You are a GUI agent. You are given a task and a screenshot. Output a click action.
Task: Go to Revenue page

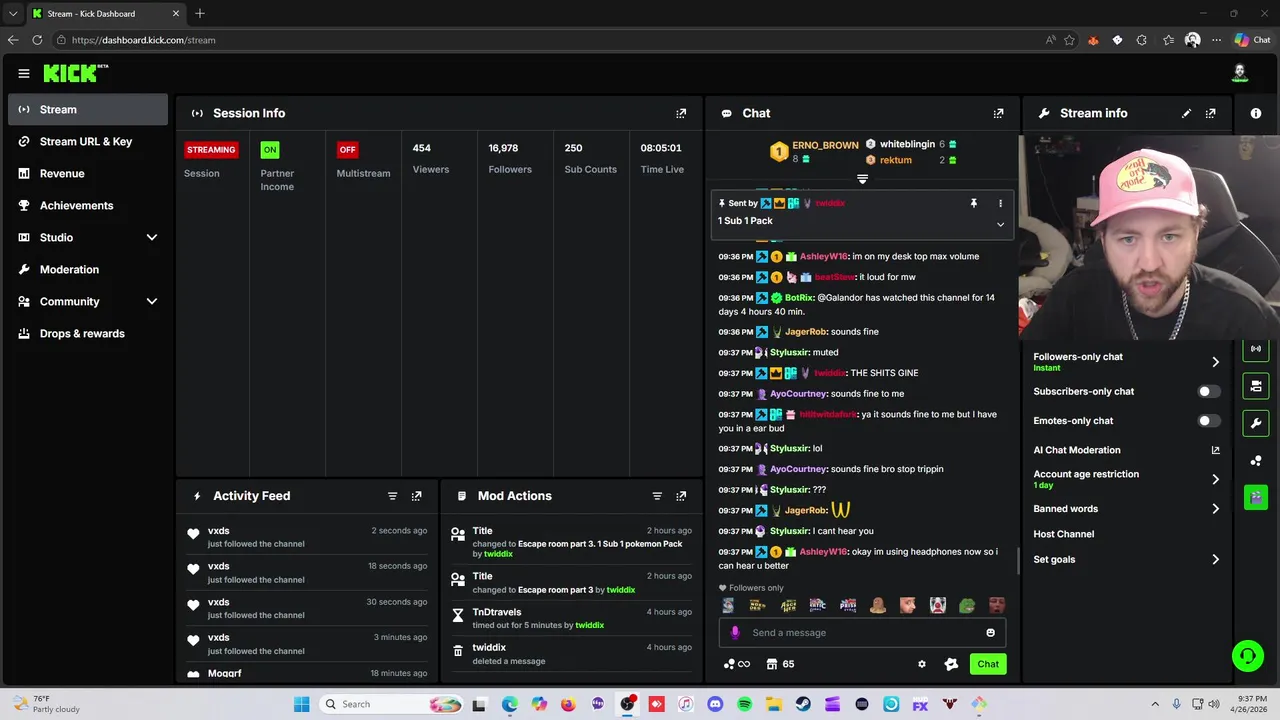pos(88,173)
